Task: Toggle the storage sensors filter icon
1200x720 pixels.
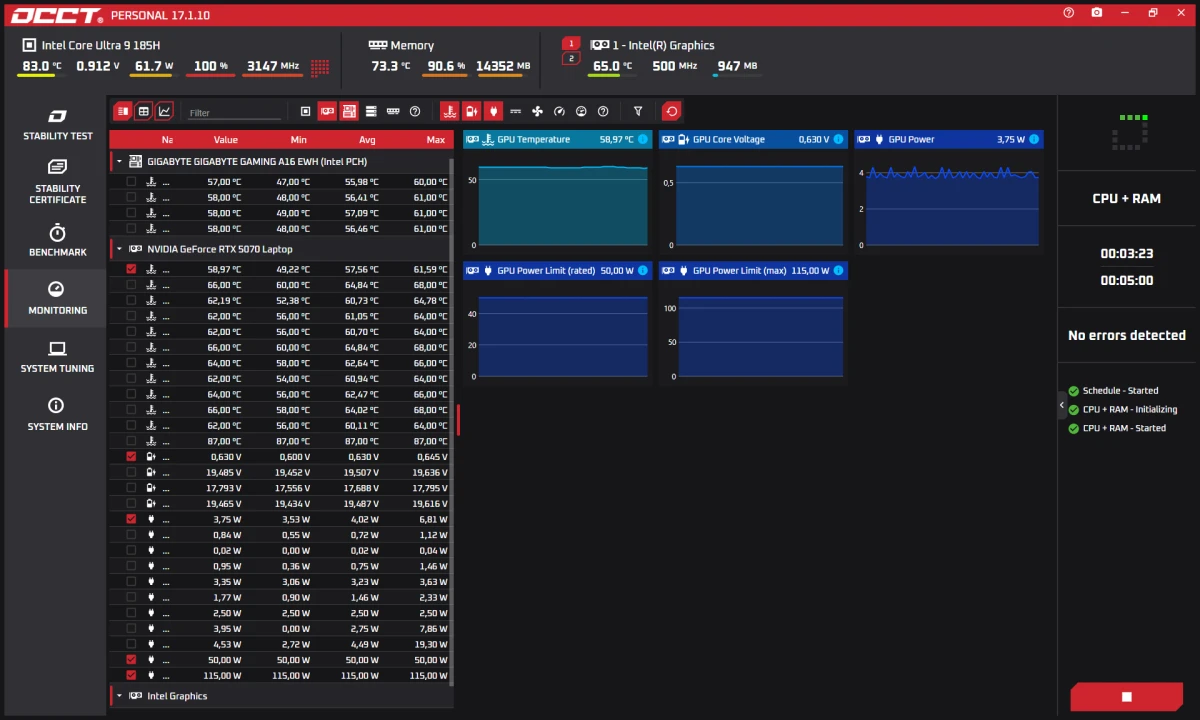Action: coord(371,111)
